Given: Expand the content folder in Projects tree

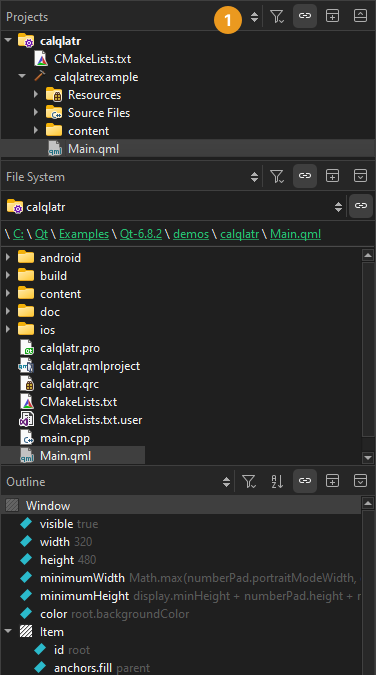Looking at the screenshot, I should click(x=36, y=130).
